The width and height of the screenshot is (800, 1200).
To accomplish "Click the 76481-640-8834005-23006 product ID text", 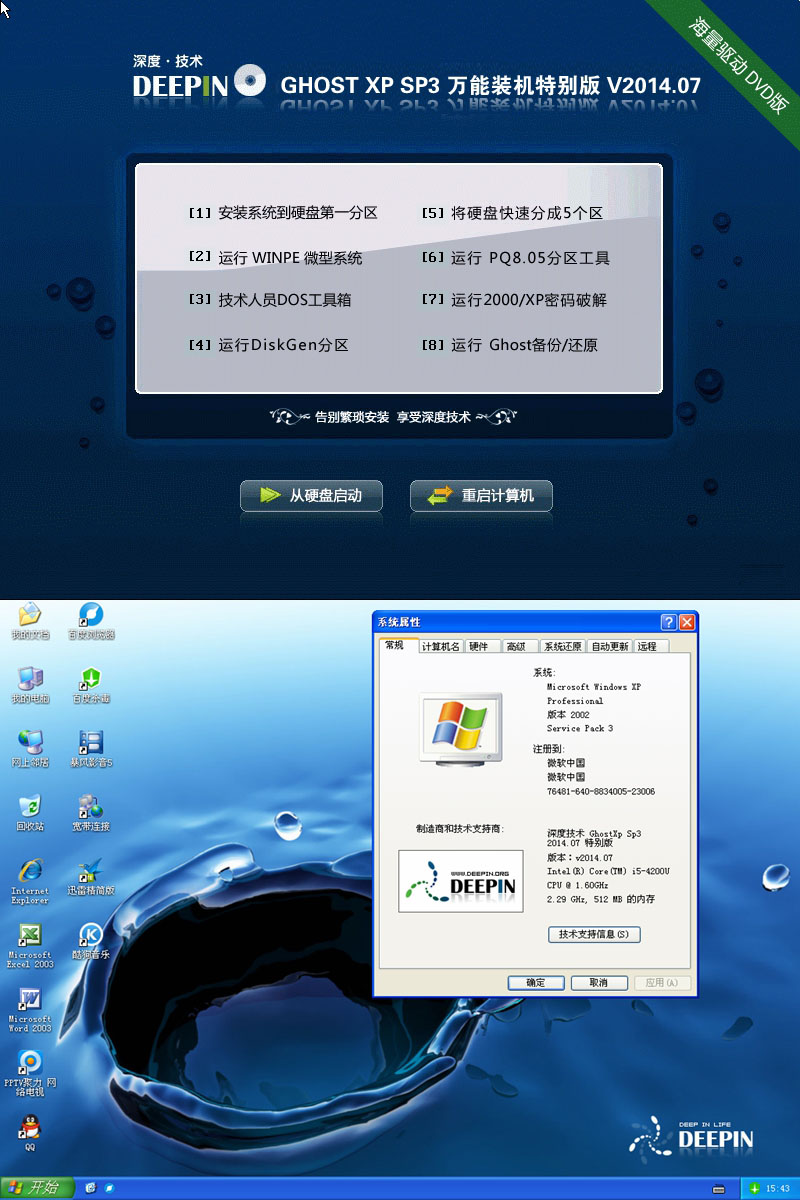I will 601,791.
